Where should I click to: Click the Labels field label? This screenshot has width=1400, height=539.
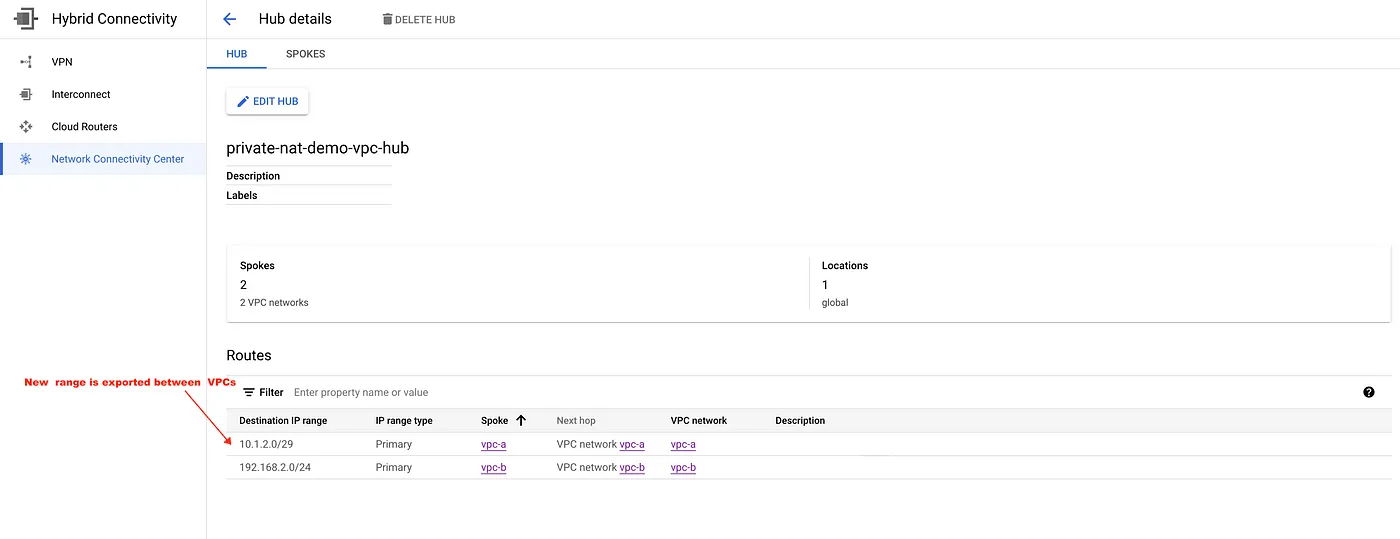point(241,195)
